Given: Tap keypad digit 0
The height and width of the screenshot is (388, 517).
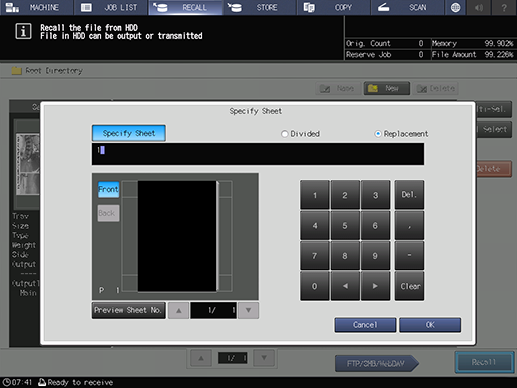Looking at the screenshot, I should coord(315,286).
